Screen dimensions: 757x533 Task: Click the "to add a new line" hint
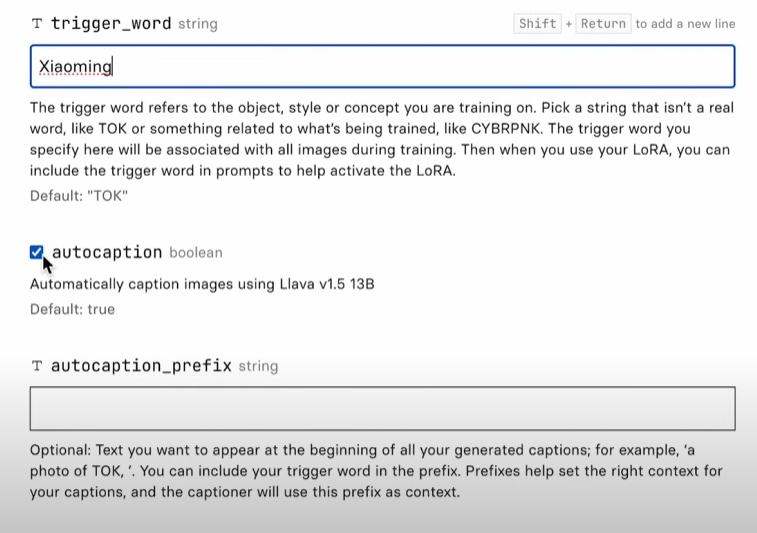click(x=685, y=23)
